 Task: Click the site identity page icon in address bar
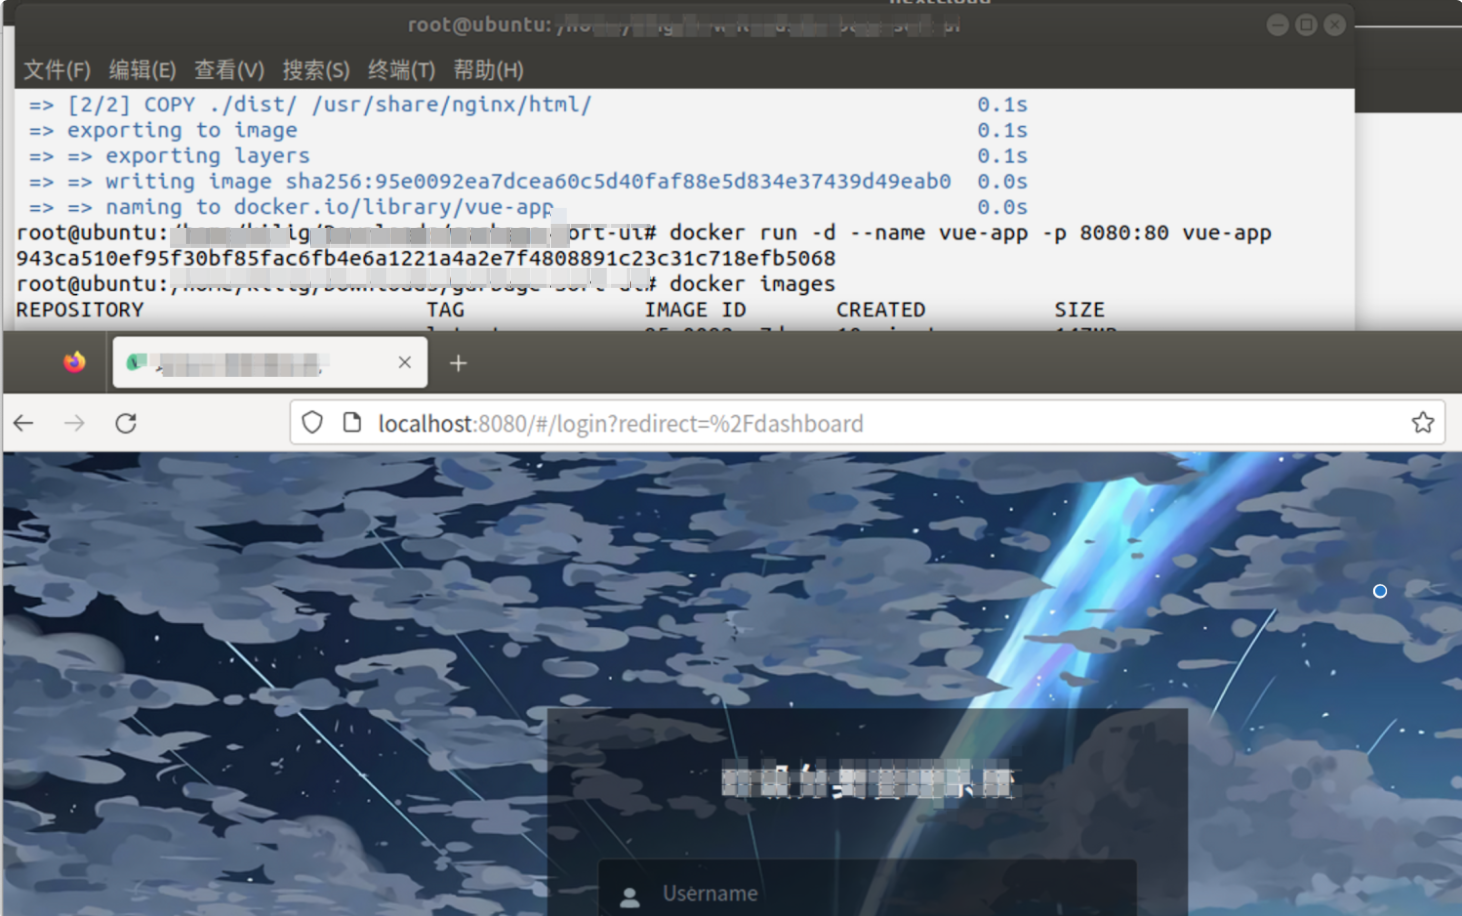click(352, 423)
